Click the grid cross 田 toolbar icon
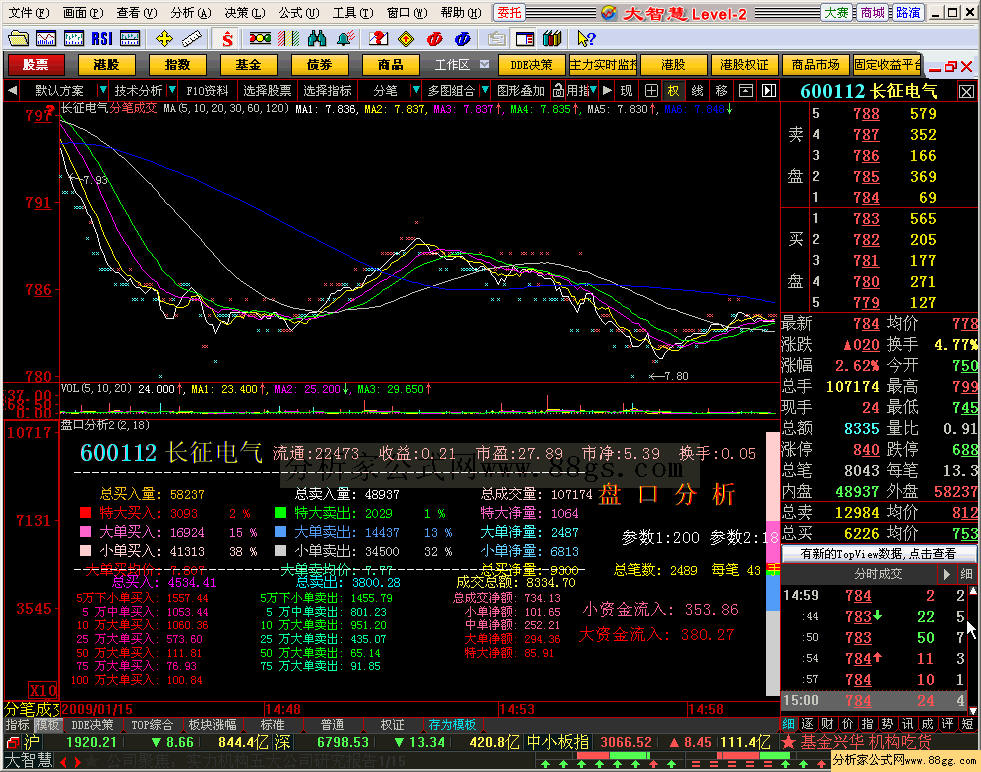This screenshot has height=772, width=981. click(x=651, y=91)
